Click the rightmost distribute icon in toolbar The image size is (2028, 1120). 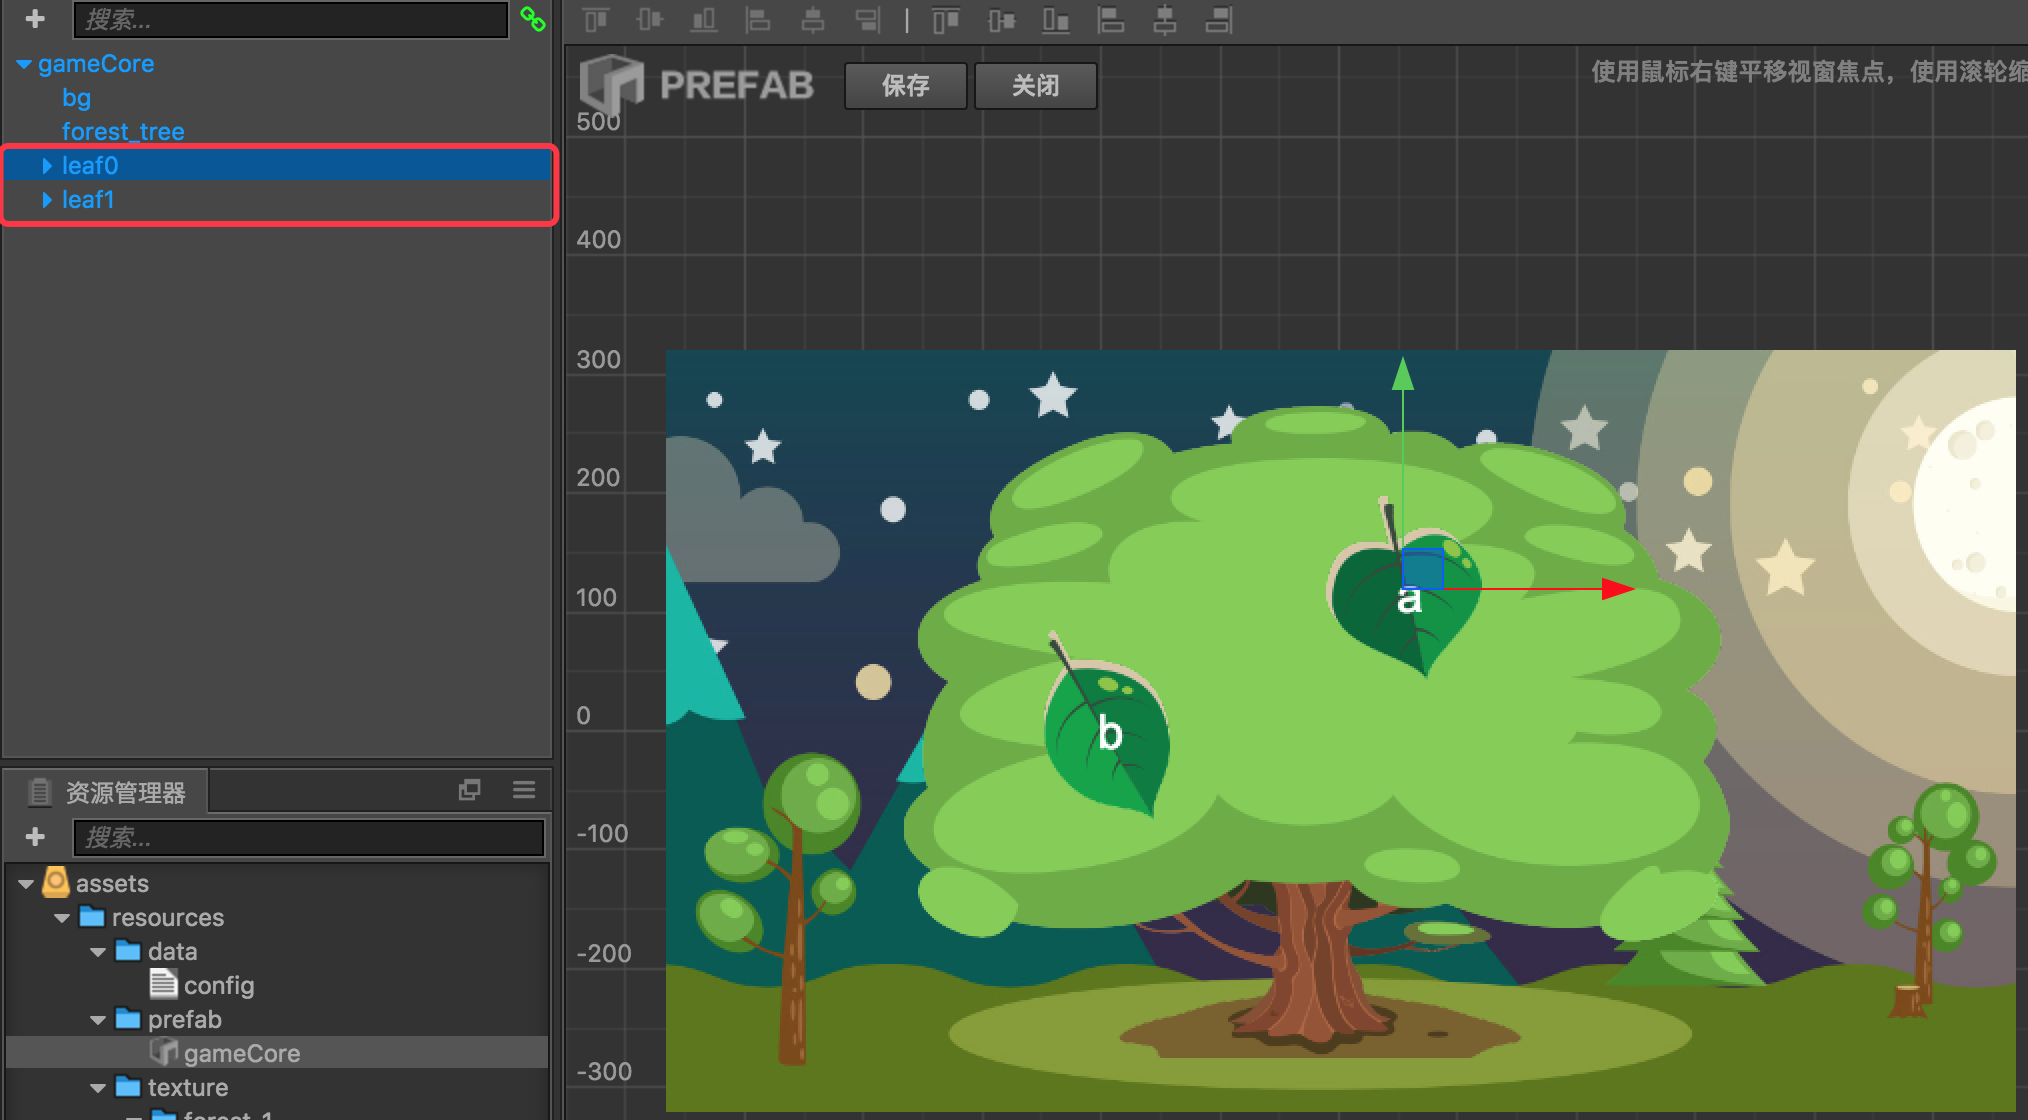pyautogui.click(x=1218, y=19)
